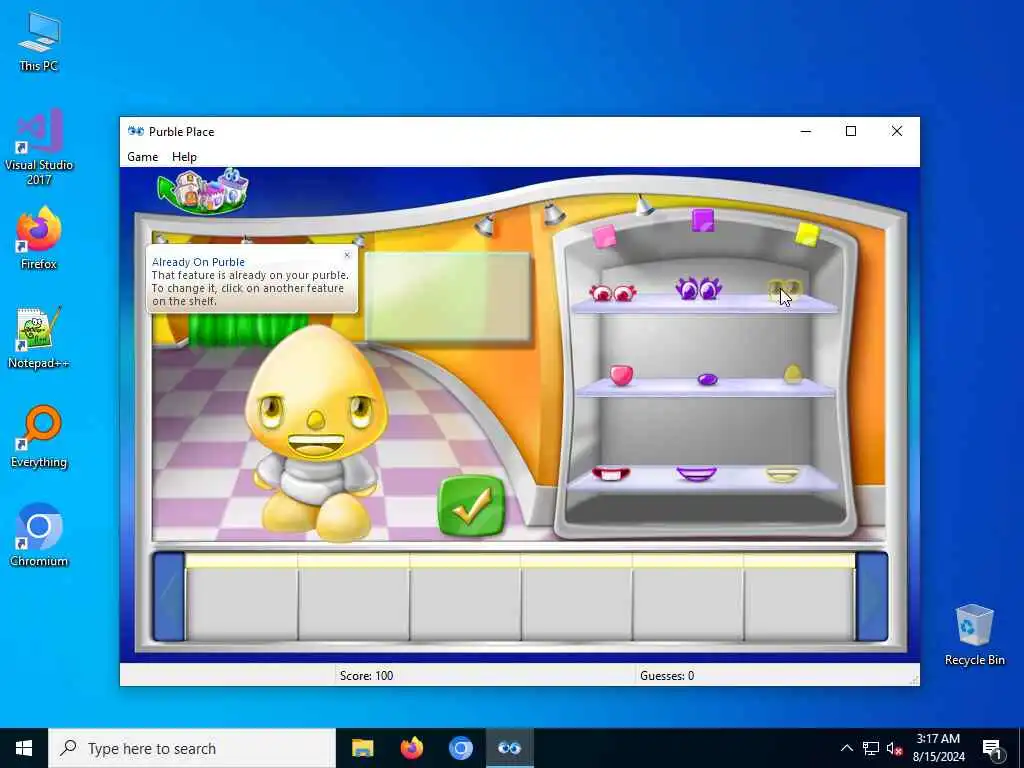The height and width of the screenshot is (768, 1024).
Task: Click the purple color block atop the shelf
Action: [x=703, y=220]
